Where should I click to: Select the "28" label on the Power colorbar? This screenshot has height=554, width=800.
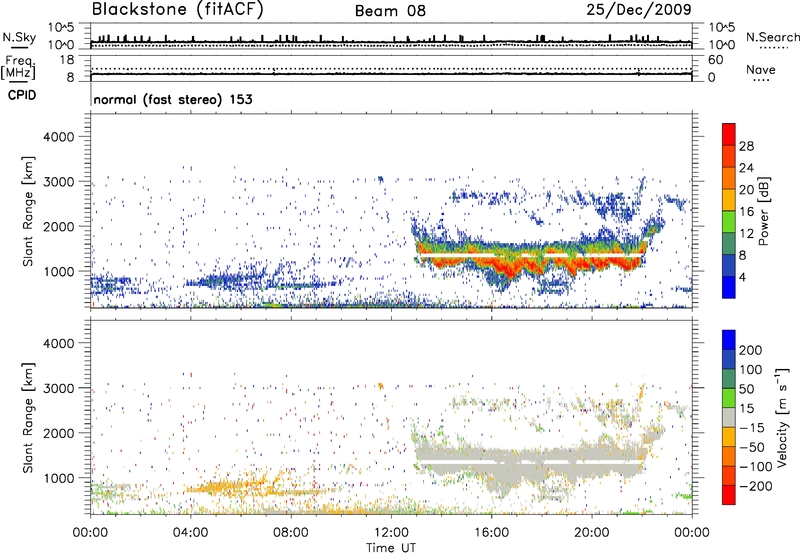coord(746,146)
